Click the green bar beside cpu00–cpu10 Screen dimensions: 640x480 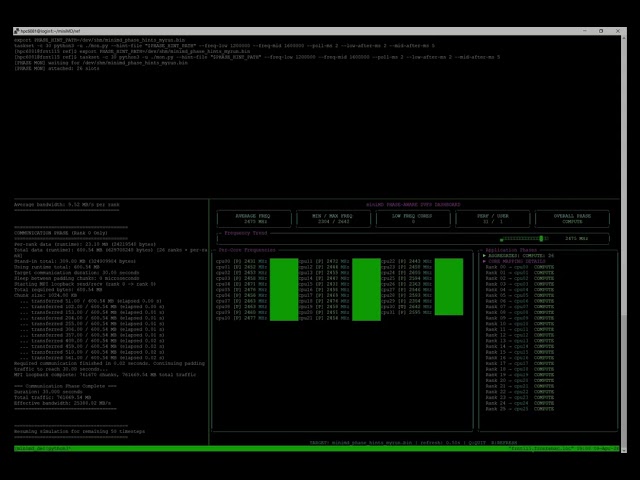pyautogui.click(x=284, y=289)
